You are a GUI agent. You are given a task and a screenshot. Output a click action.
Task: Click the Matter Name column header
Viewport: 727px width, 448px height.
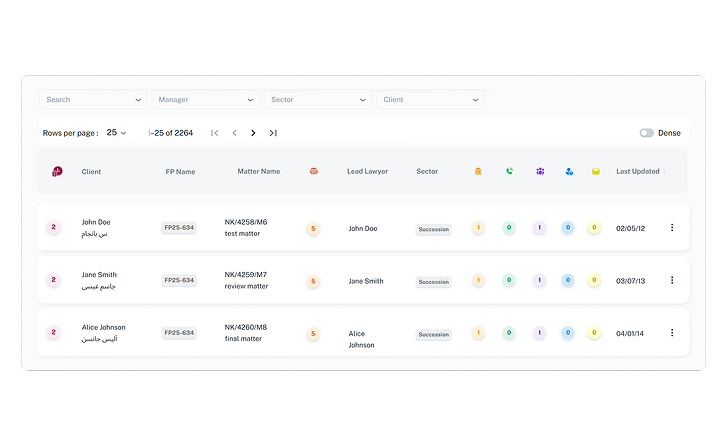coord(258,171)
